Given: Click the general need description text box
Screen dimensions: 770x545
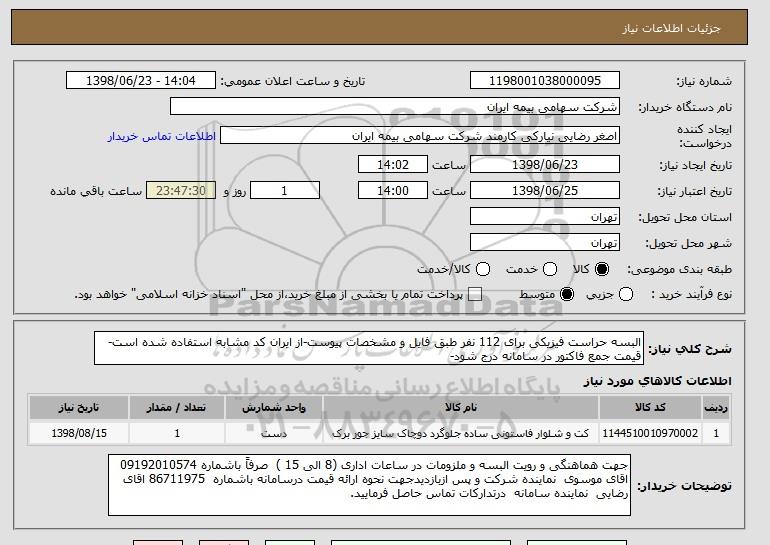Looking at the screenshot, I should (369, 348).
